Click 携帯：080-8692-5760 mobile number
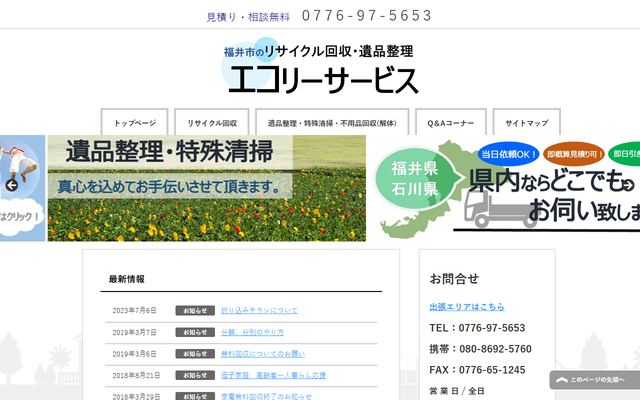This screenshot has width=640, height=400. tap(480, 349)
